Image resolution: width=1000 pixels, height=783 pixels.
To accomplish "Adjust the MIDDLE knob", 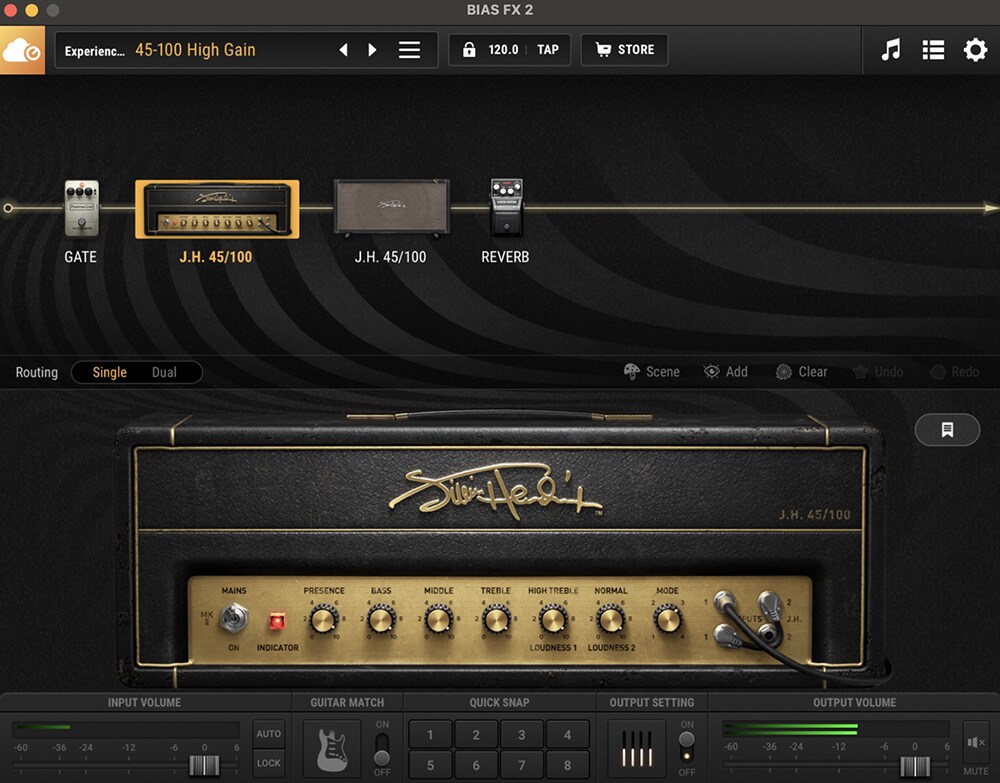I will click(x=438, y=619).
